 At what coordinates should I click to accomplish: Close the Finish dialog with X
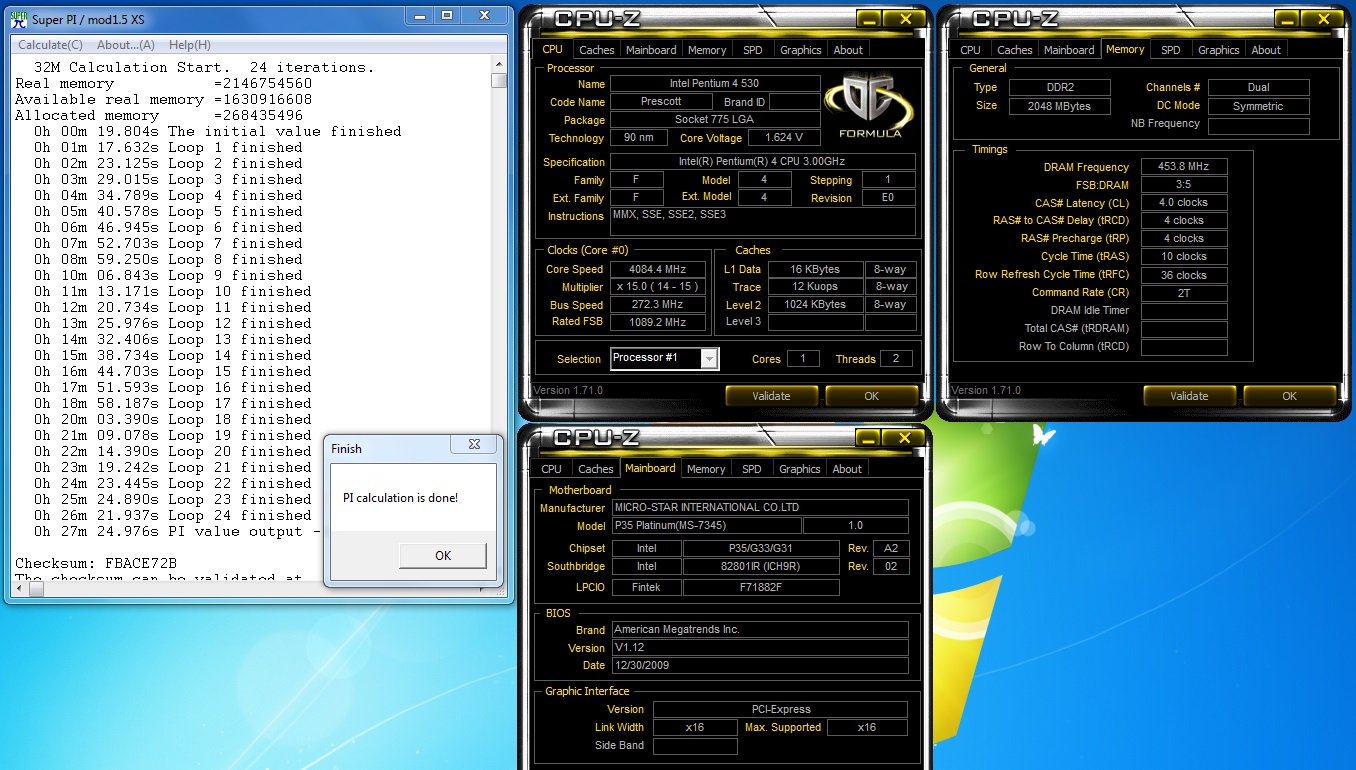[474, 444]
